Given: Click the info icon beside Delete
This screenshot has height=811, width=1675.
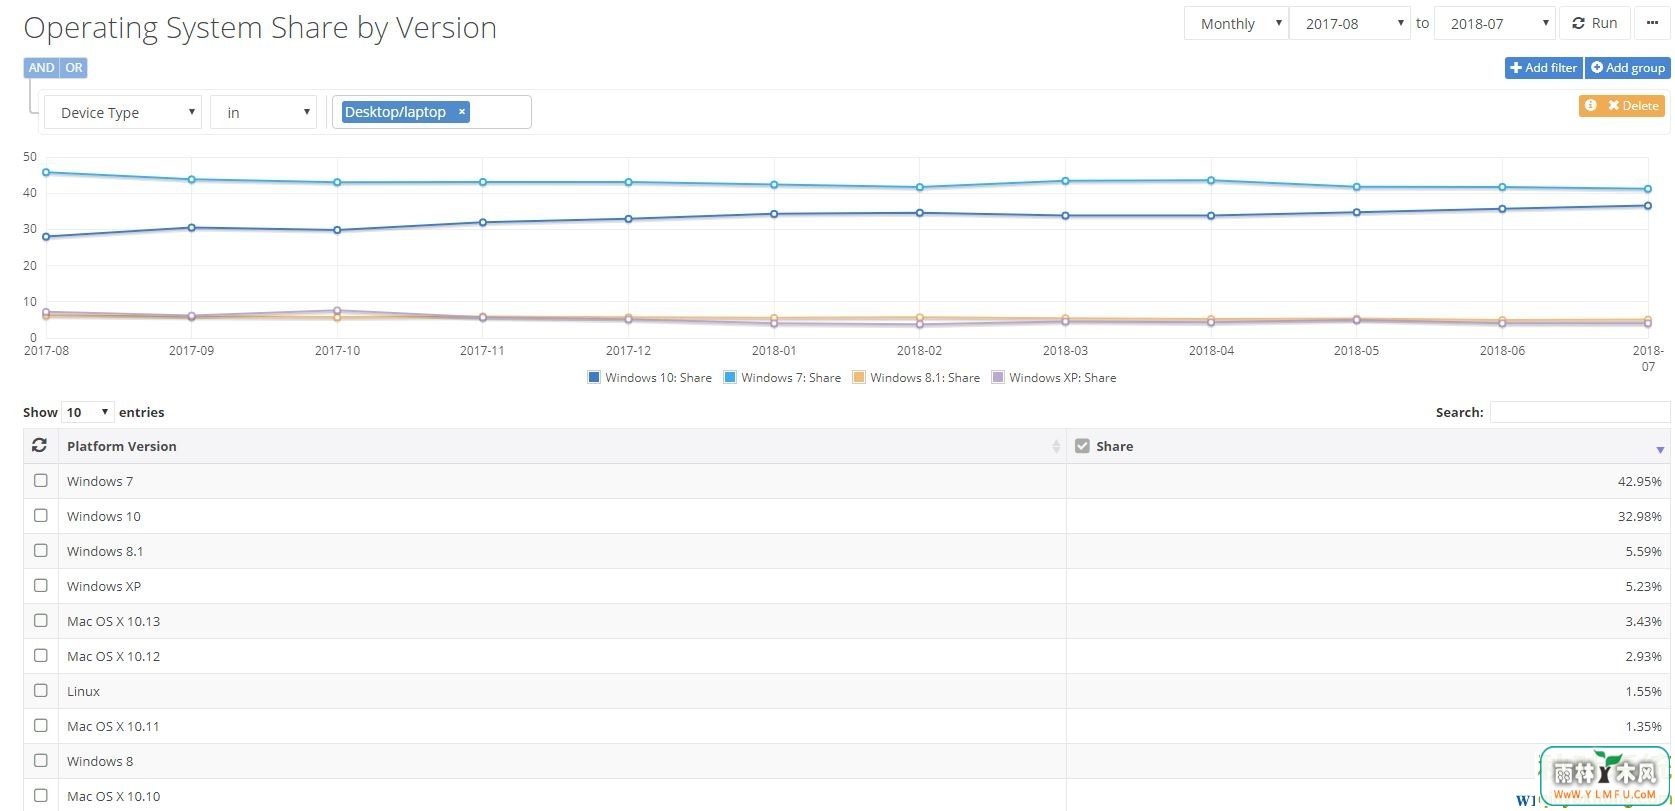Looking at the screenshot, I should click(1591, 106).
